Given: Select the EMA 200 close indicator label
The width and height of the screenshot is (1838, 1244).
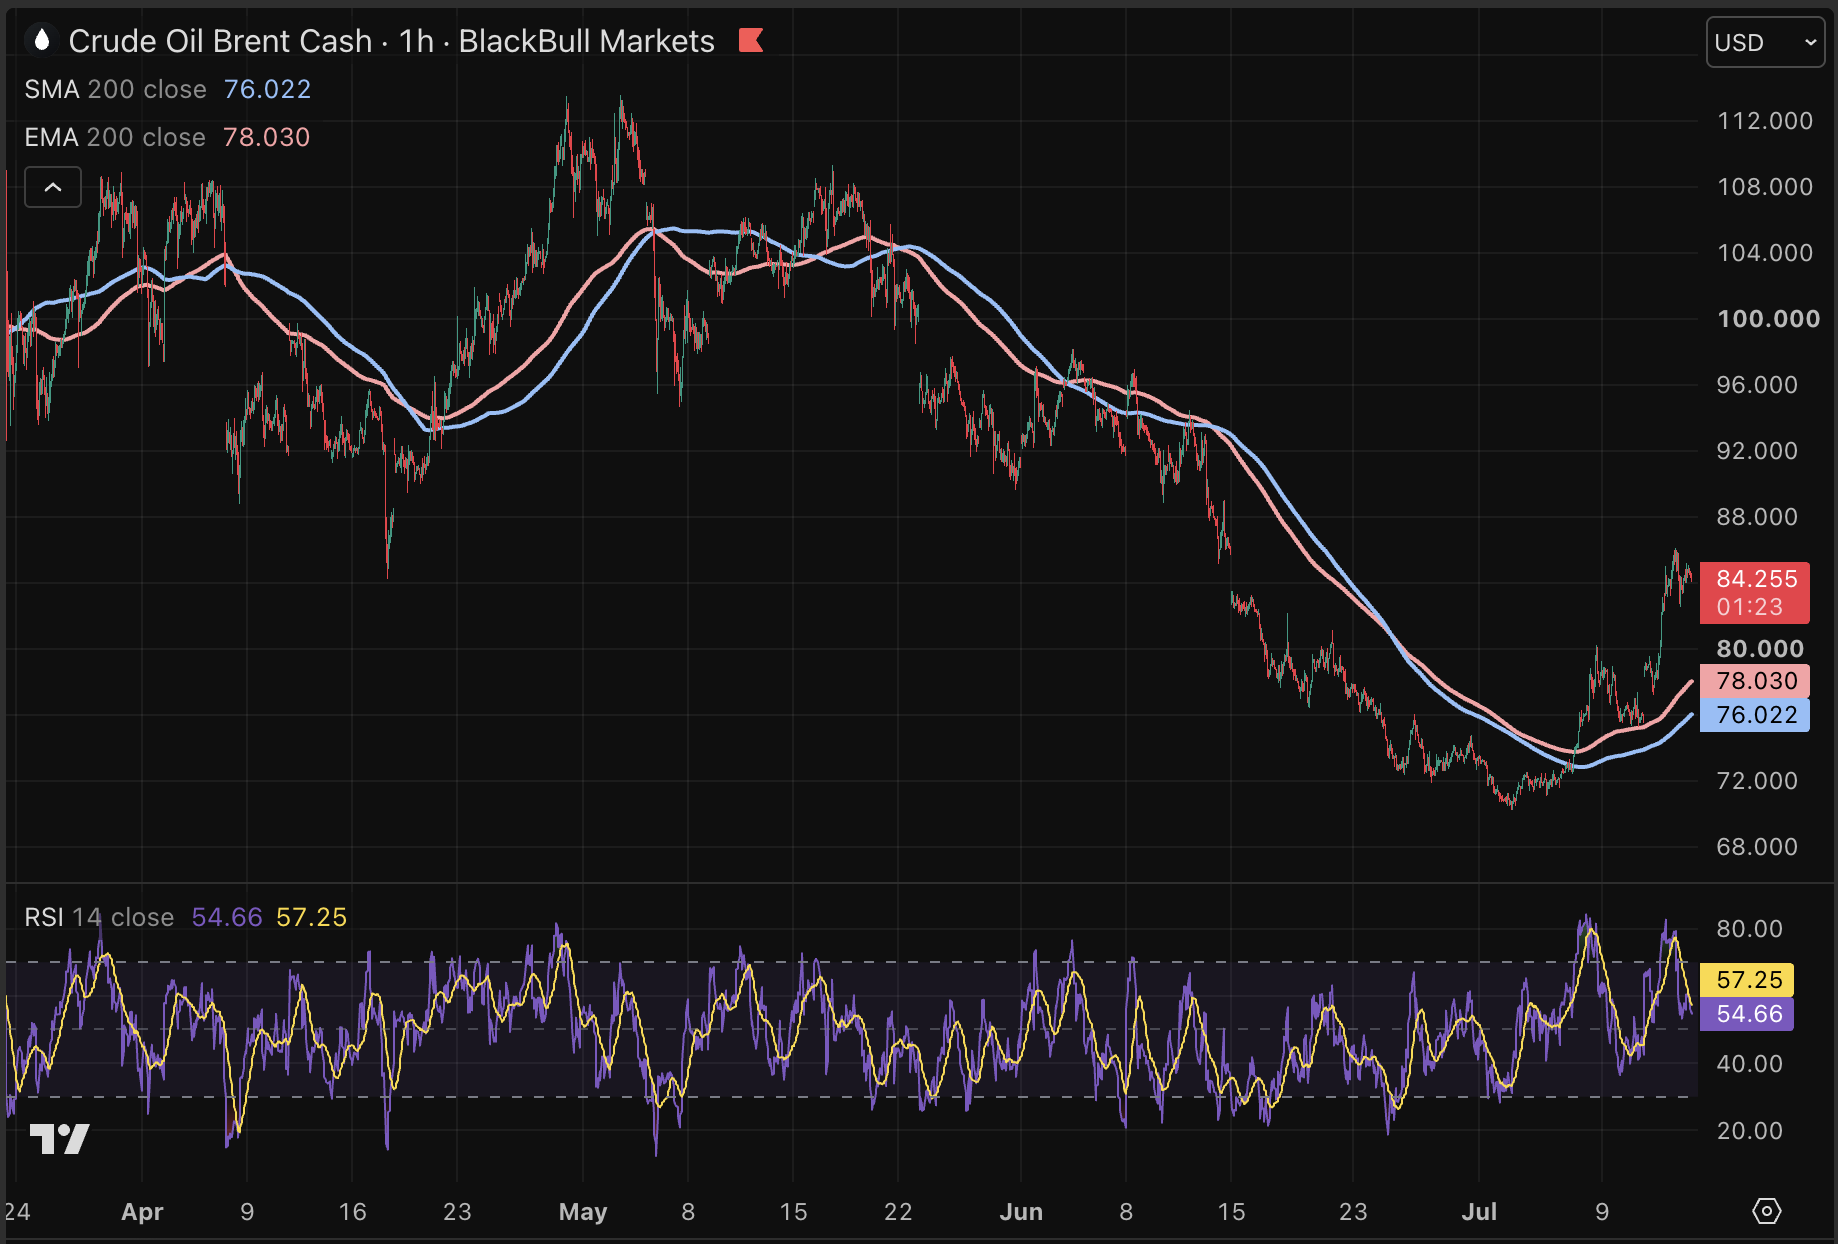Looking at the screenshot, I should pos(115,137).
